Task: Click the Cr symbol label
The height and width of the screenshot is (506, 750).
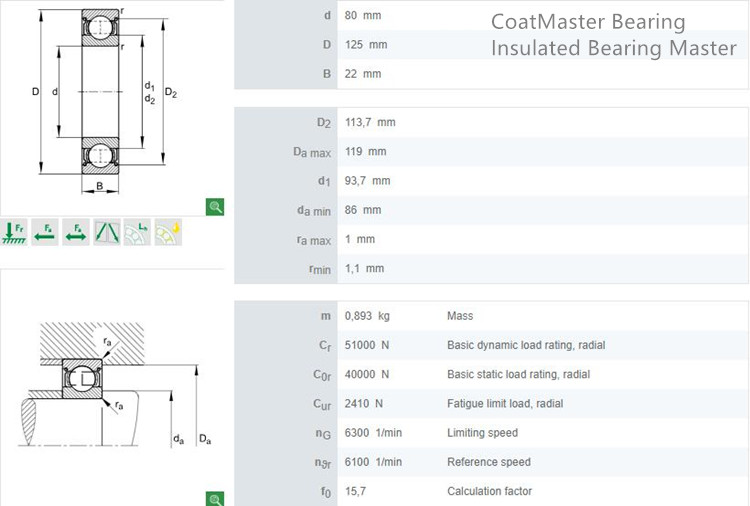Action: tap(325, 345)
